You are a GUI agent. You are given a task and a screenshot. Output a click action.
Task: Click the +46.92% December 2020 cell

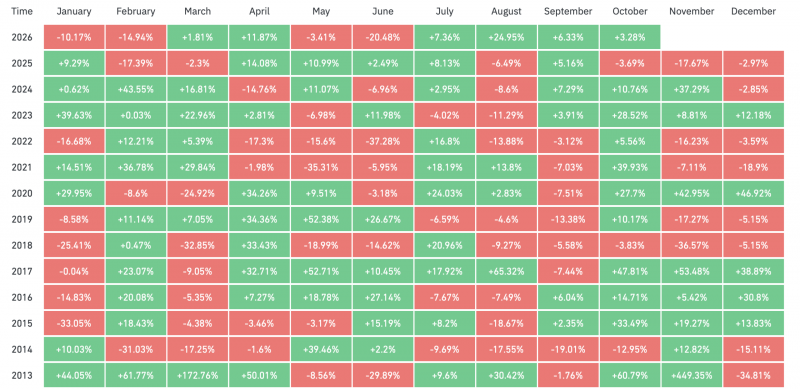[x=753, y=193]
